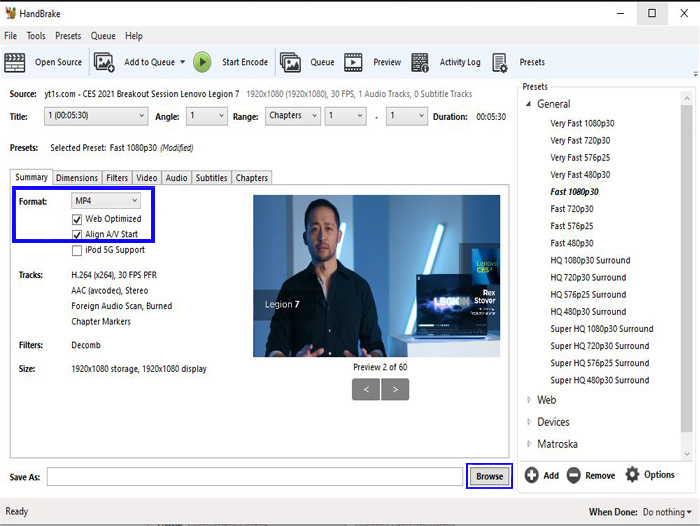Select the HQ 1080p30 Surround preset
This screenshot has height=526, width=700.
[590, 260]
